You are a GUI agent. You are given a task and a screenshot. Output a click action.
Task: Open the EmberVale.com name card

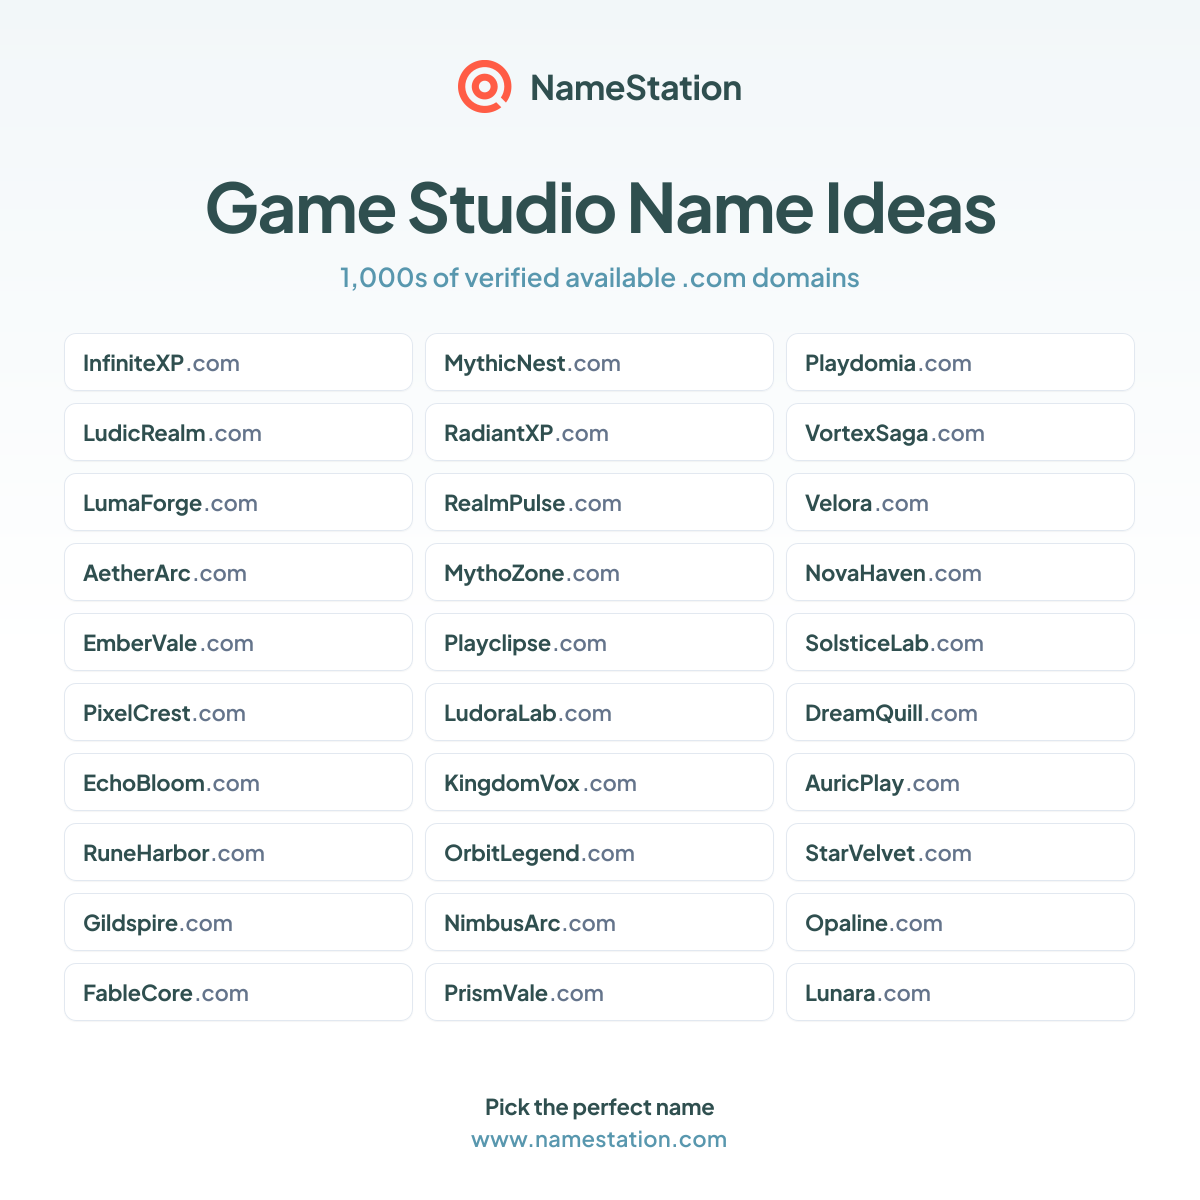[x=239, y=642]
